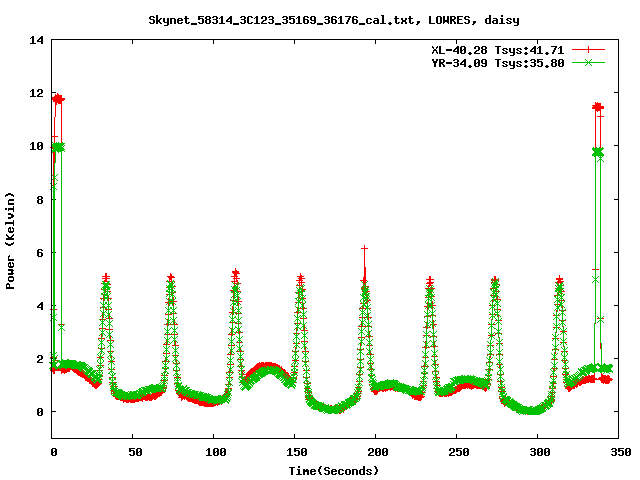Click the red calibration peak near 12 Kelvin at start
The width and height of the screenshot is (640, 480).
click(x=58, y=99)
